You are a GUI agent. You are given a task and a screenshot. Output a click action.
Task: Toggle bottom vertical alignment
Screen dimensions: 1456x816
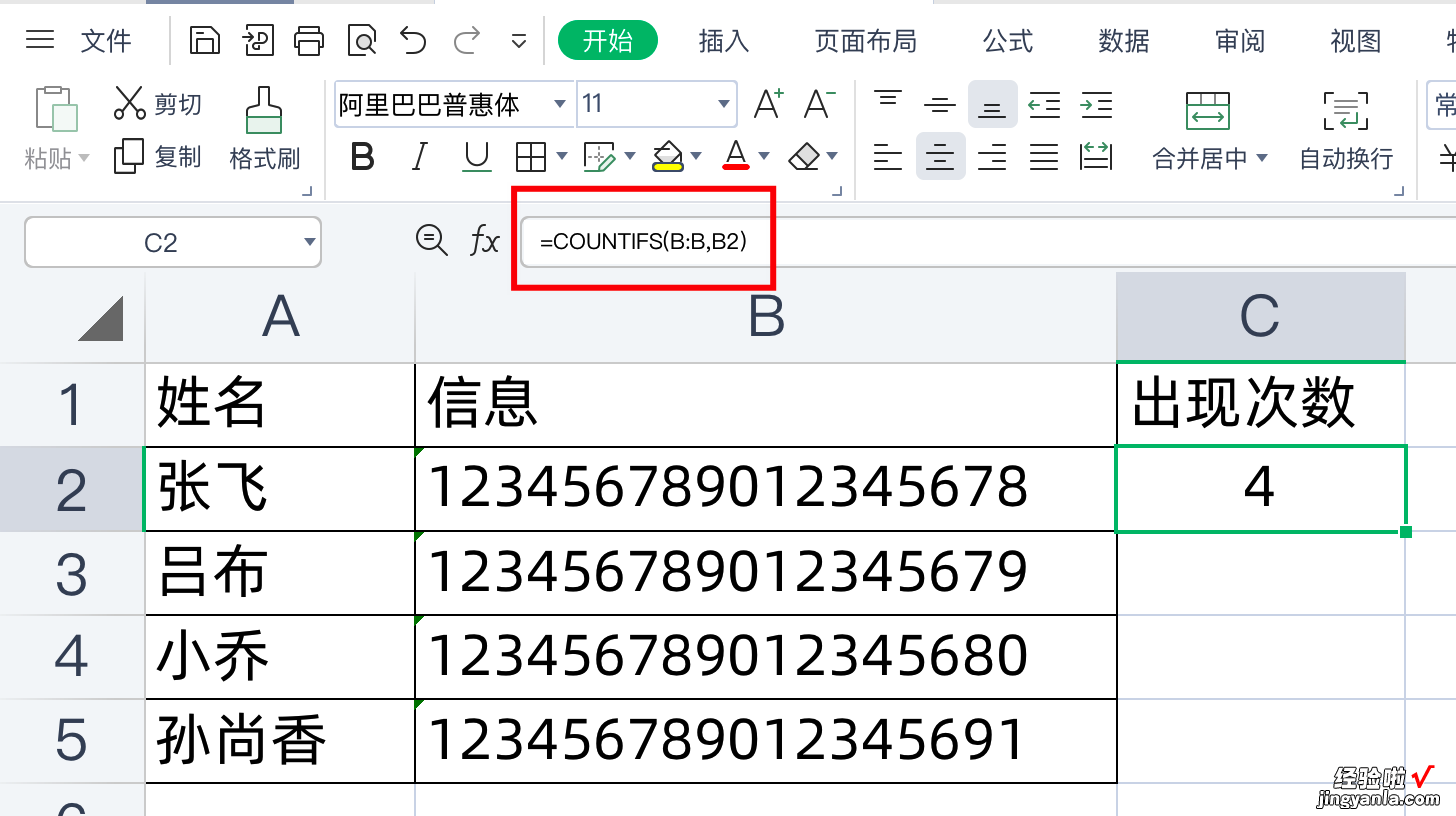point(992,104)
